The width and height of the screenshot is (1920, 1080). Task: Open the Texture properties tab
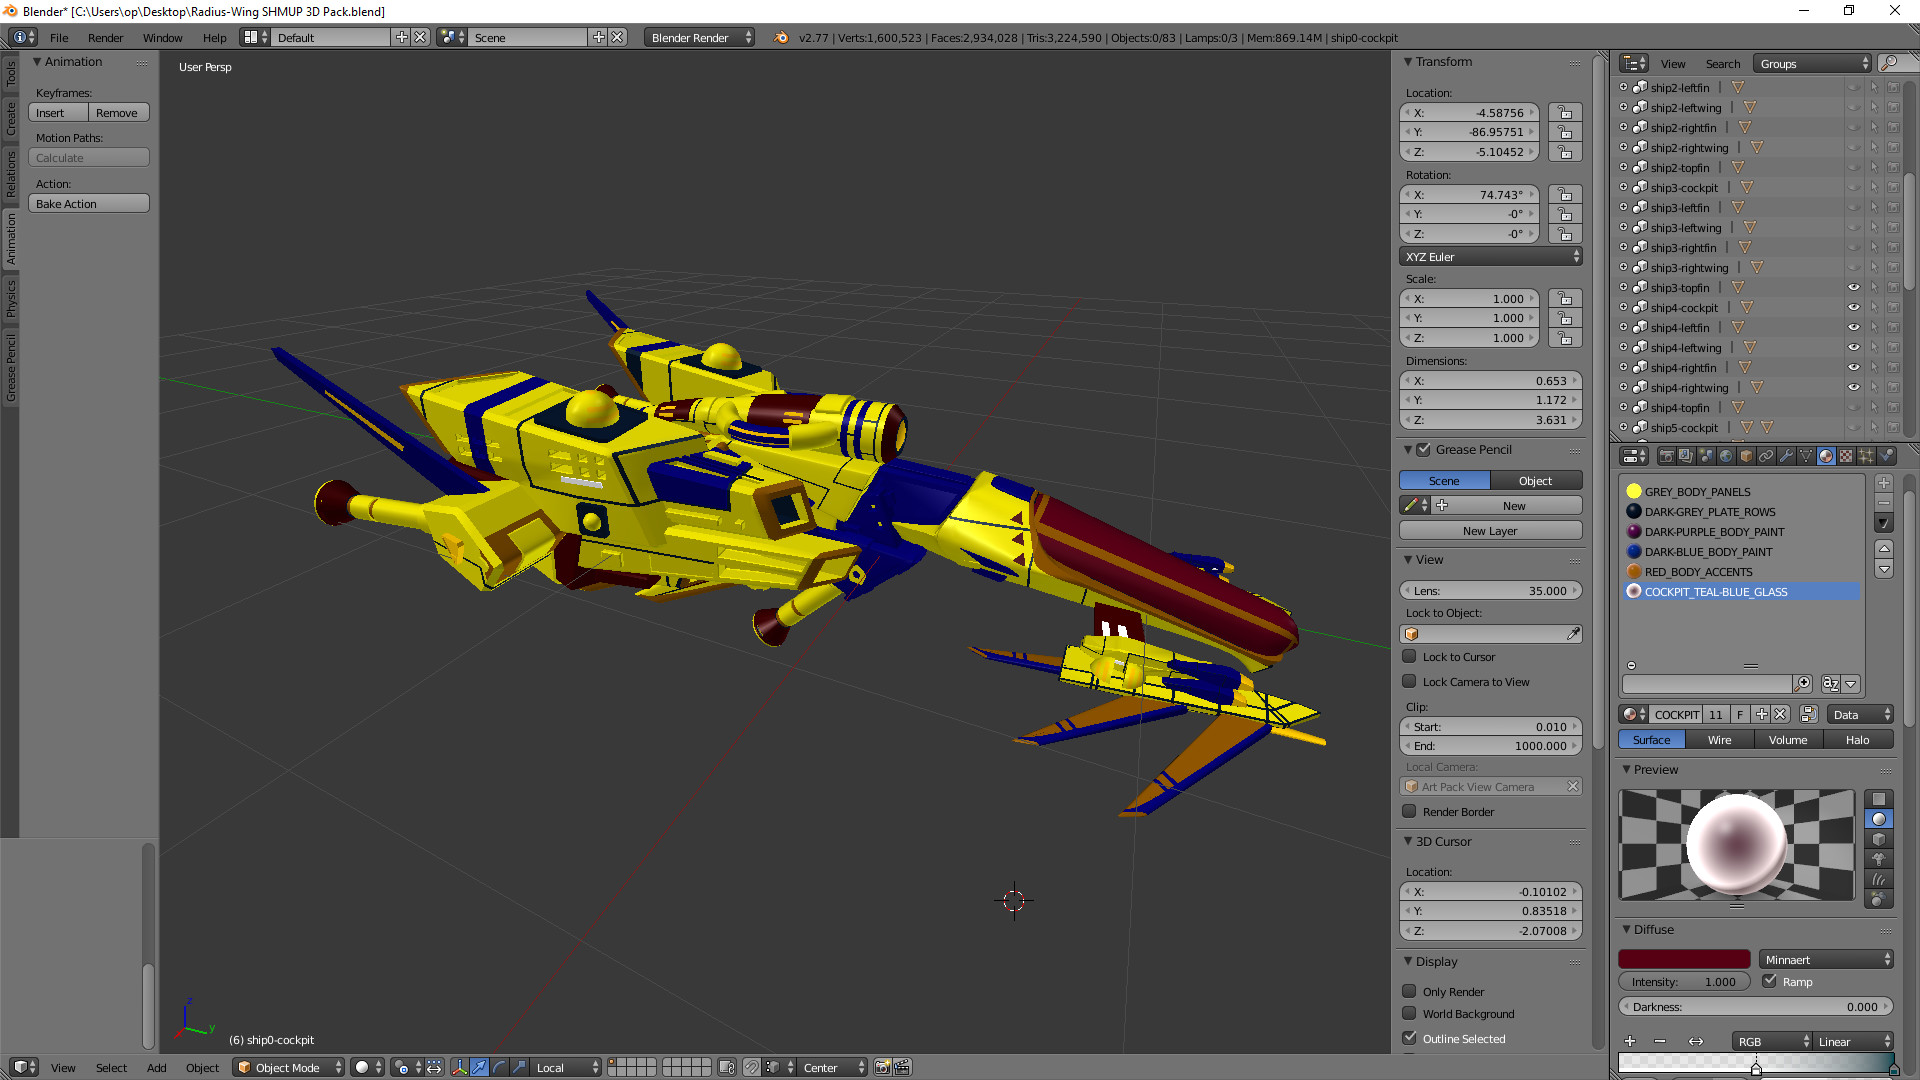pyautogui.click(x=1846, y=456)
